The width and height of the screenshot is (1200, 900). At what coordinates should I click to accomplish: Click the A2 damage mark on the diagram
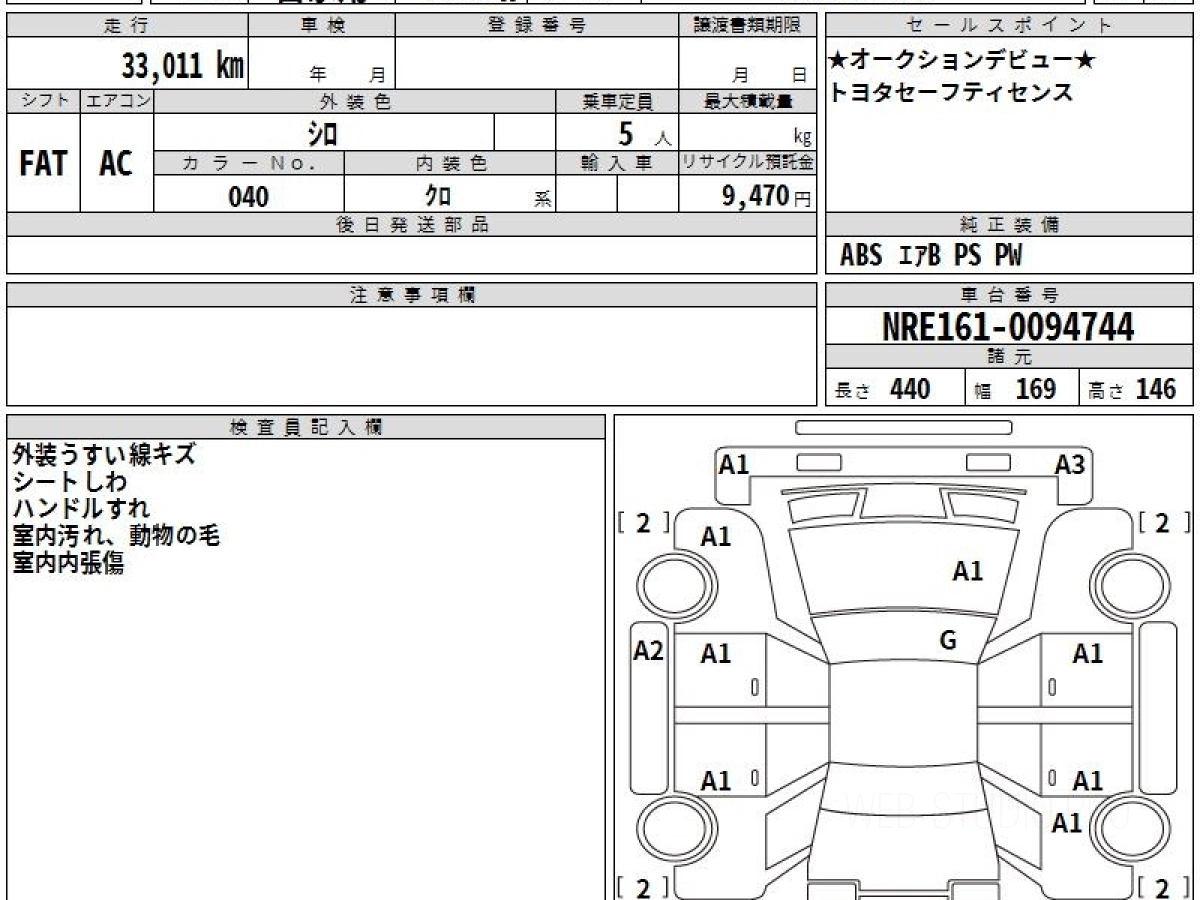tap(649, 651)
